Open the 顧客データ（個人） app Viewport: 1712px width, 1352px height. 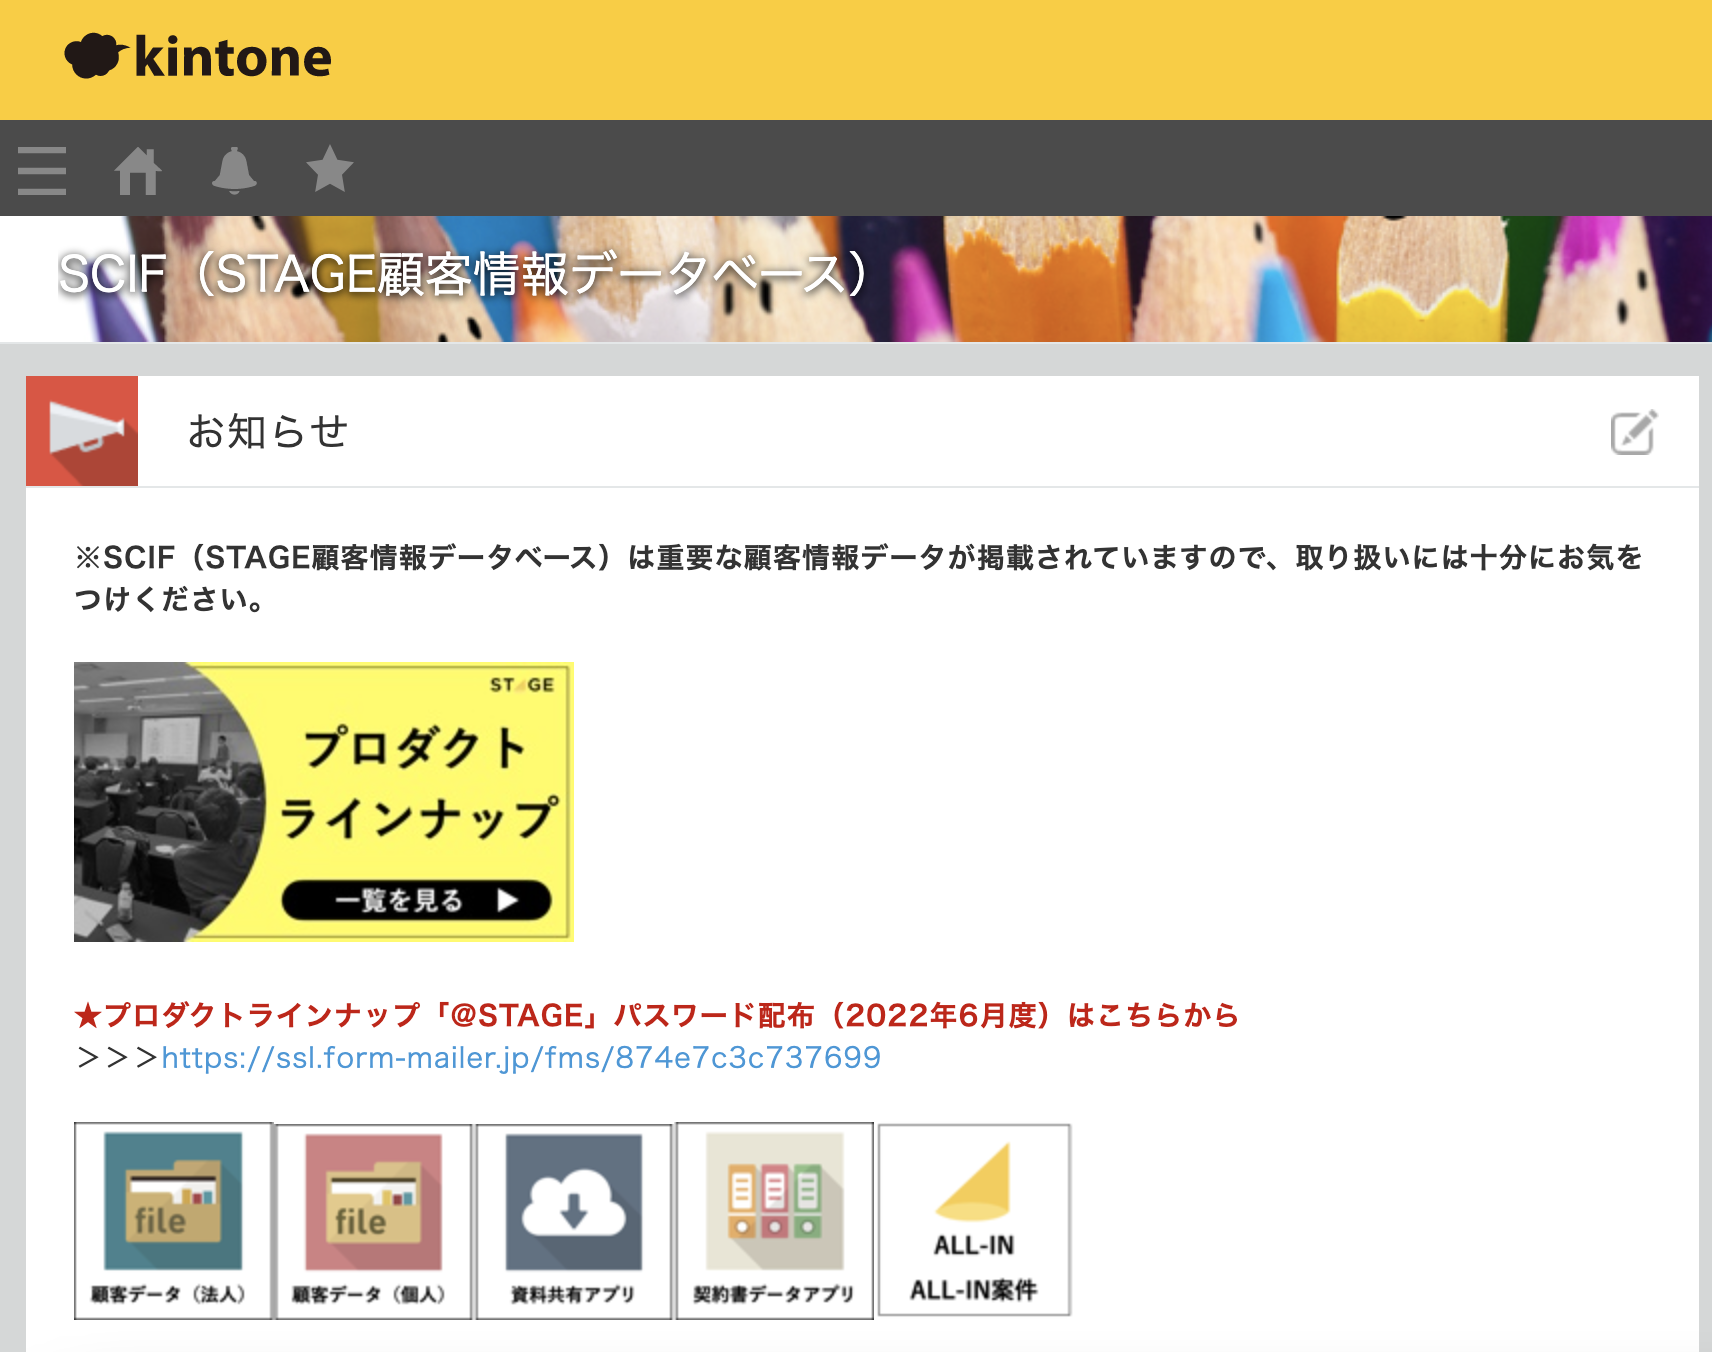[x=373, y=1220]
